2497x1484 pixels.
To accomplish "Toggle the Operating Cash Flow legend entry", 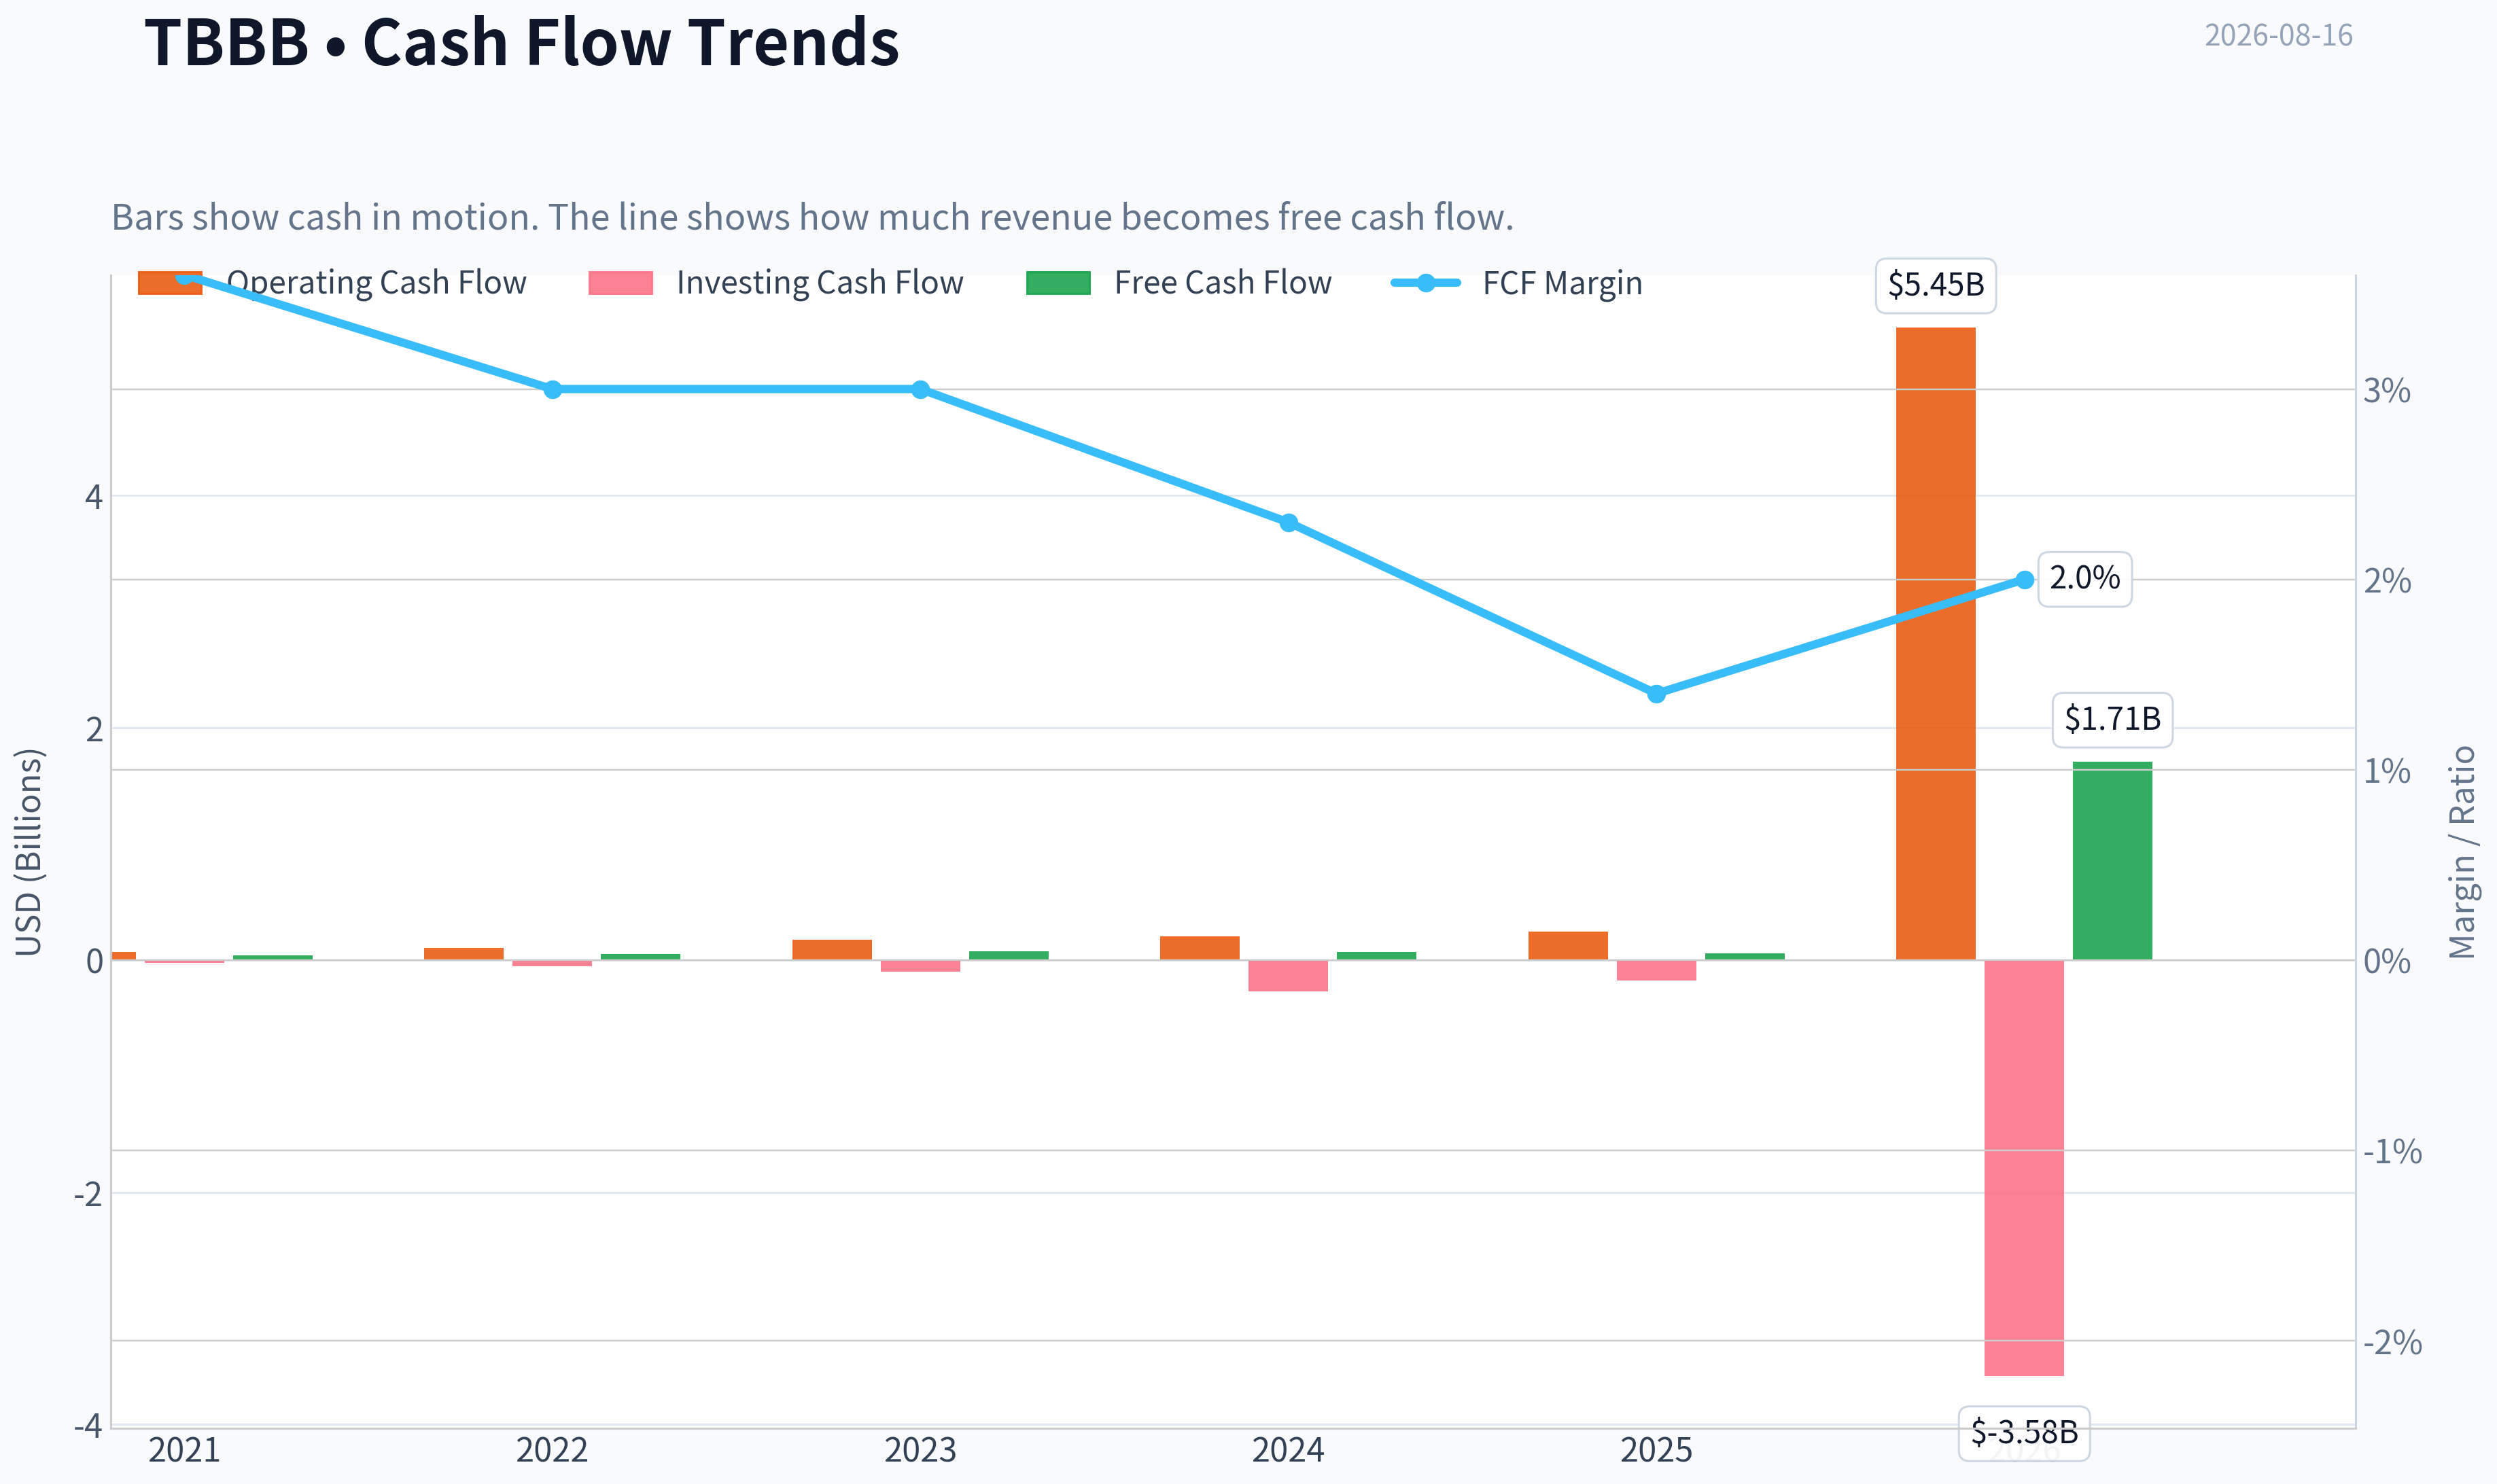I will tap(332, 283).
